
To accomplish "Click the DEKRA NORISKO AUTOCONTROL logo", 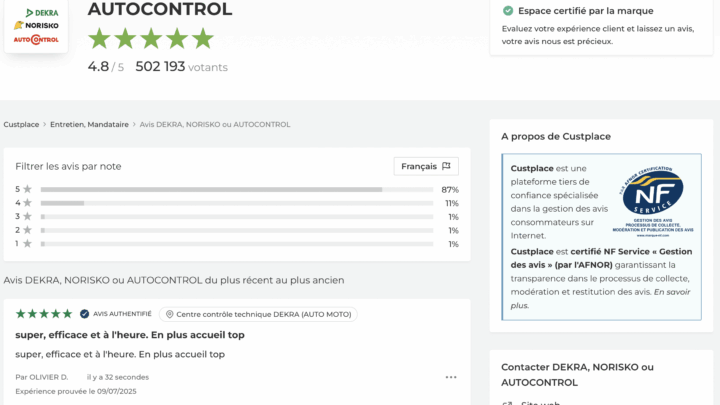I will (35, 26).
